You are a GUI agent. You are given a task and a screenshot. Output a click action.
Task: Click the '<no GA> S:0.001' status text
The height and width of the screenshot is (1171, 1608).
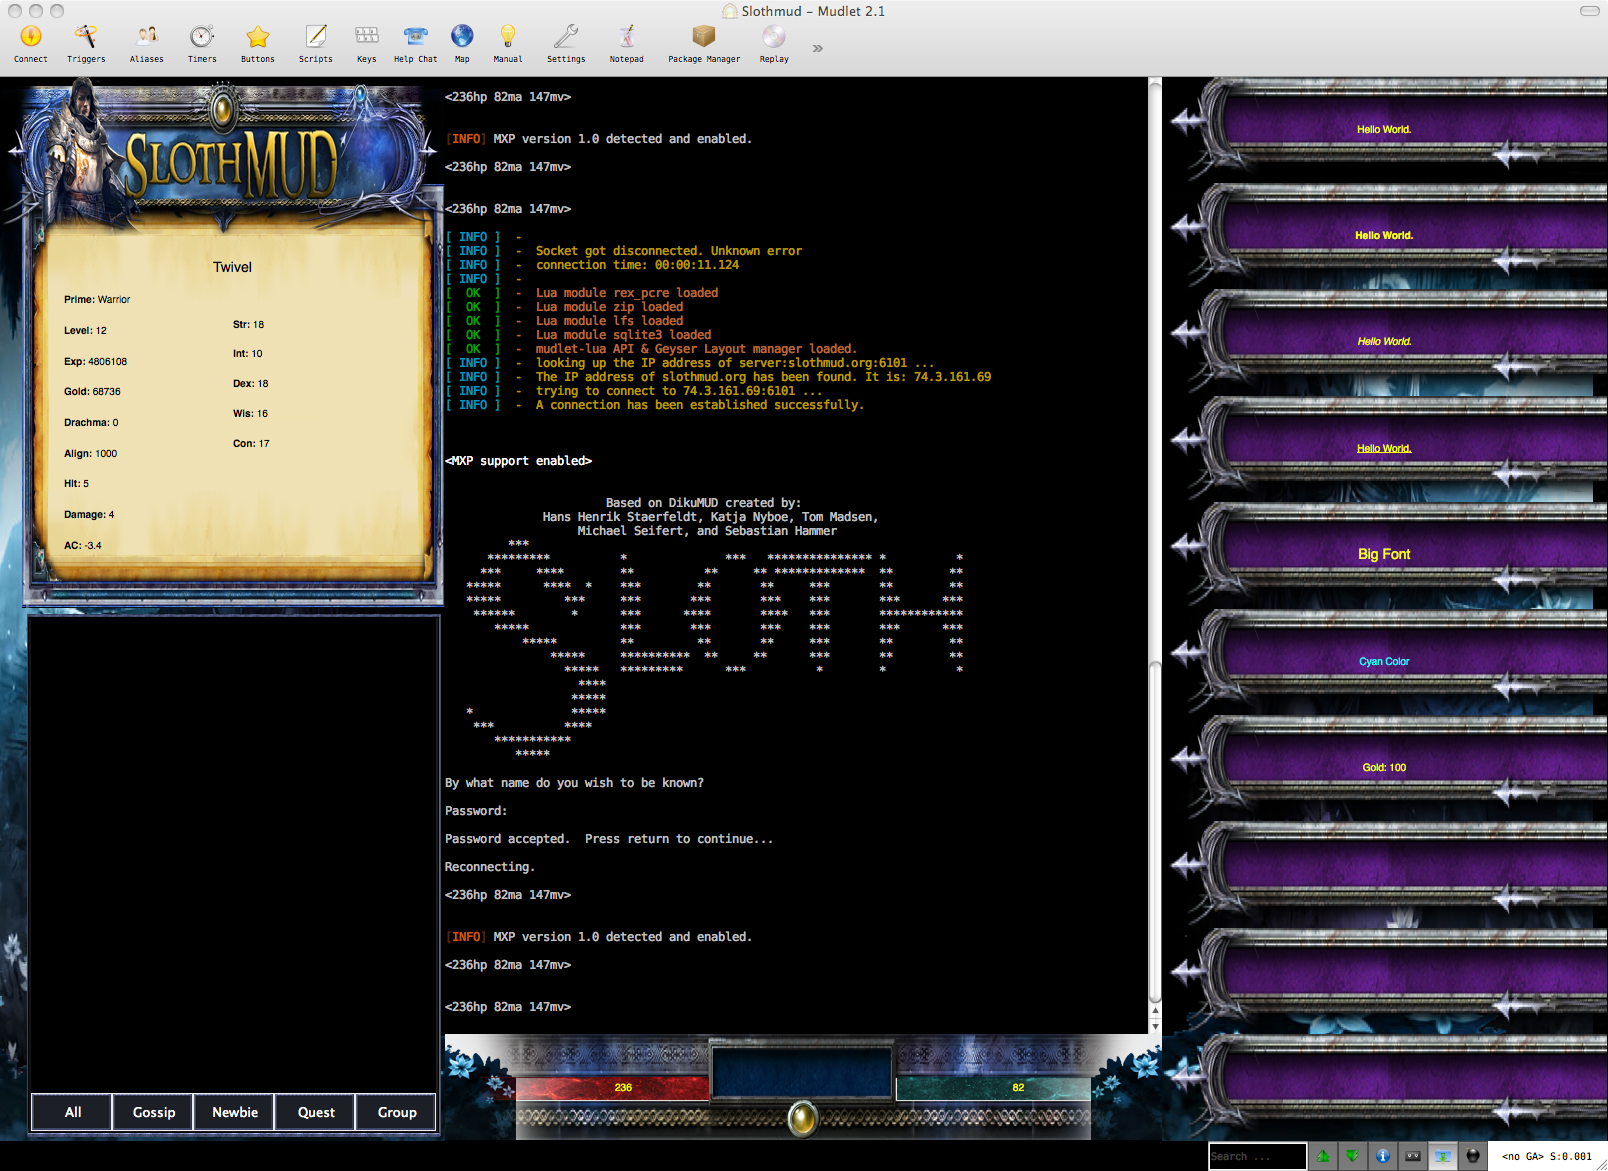[1547, 1156]
